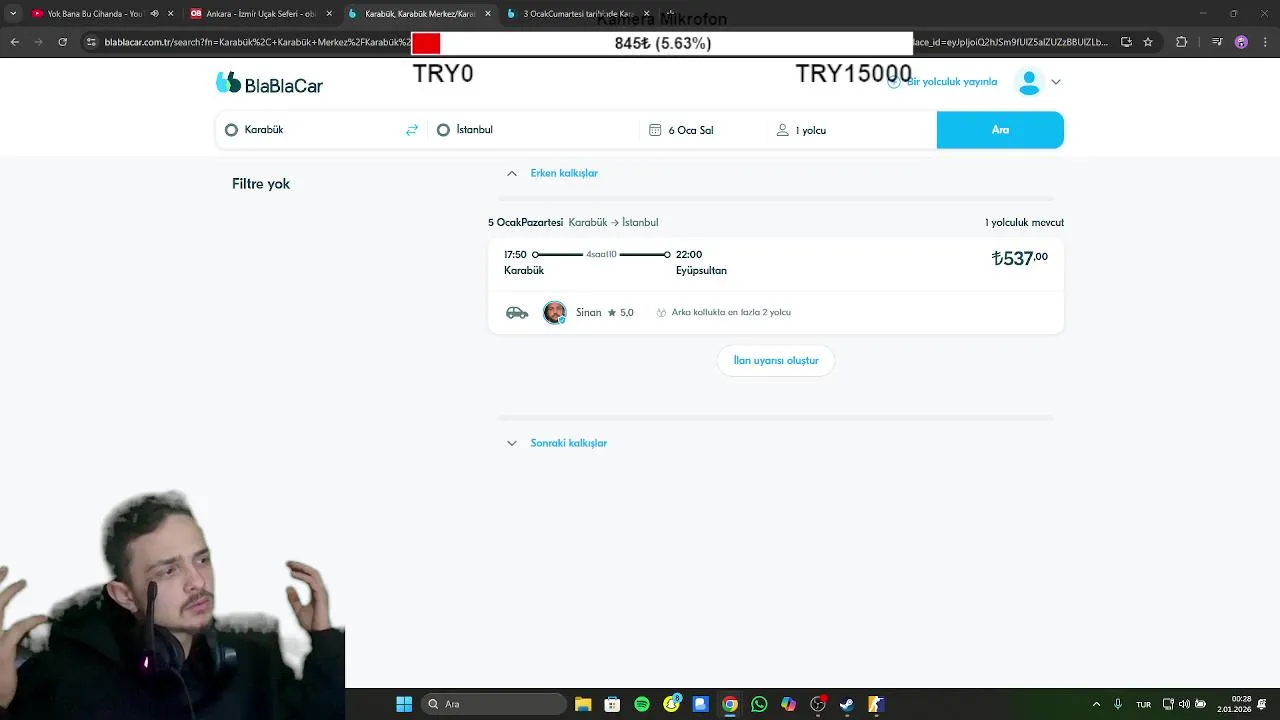
Task: Open the tab search dropdown
Action: coord(12,14)
